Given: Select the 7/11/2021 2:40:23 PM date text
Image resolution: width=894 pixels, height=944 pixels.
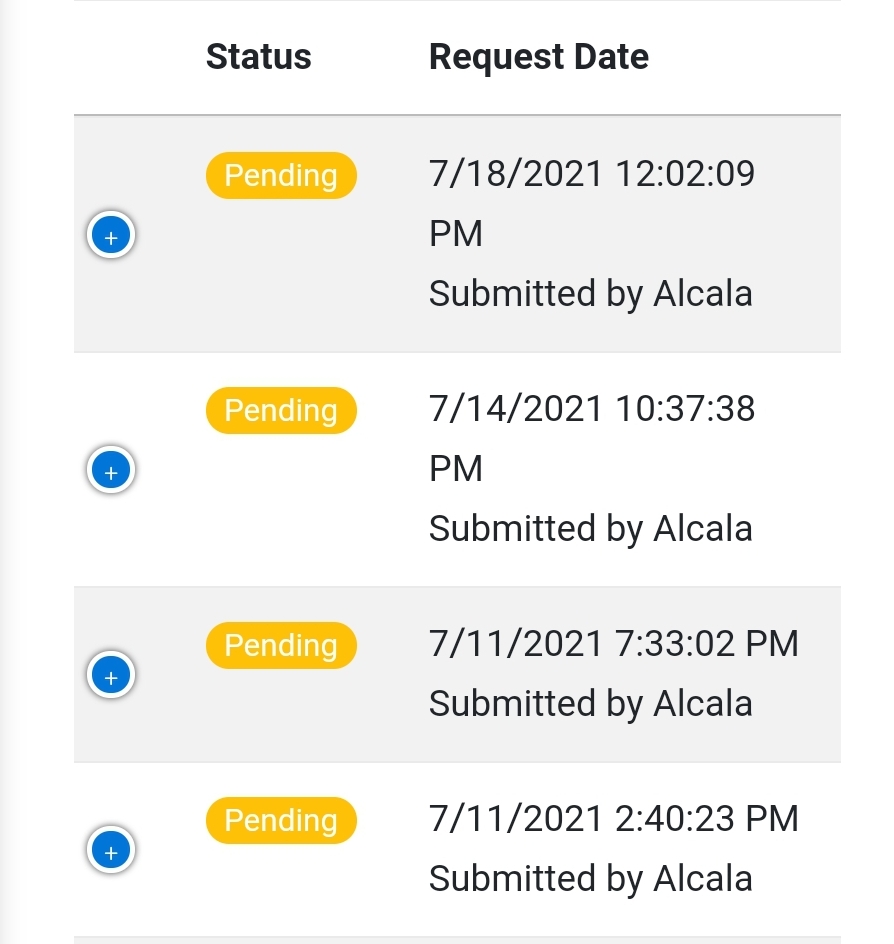Looking at the screenshot, I should (613, 819).
